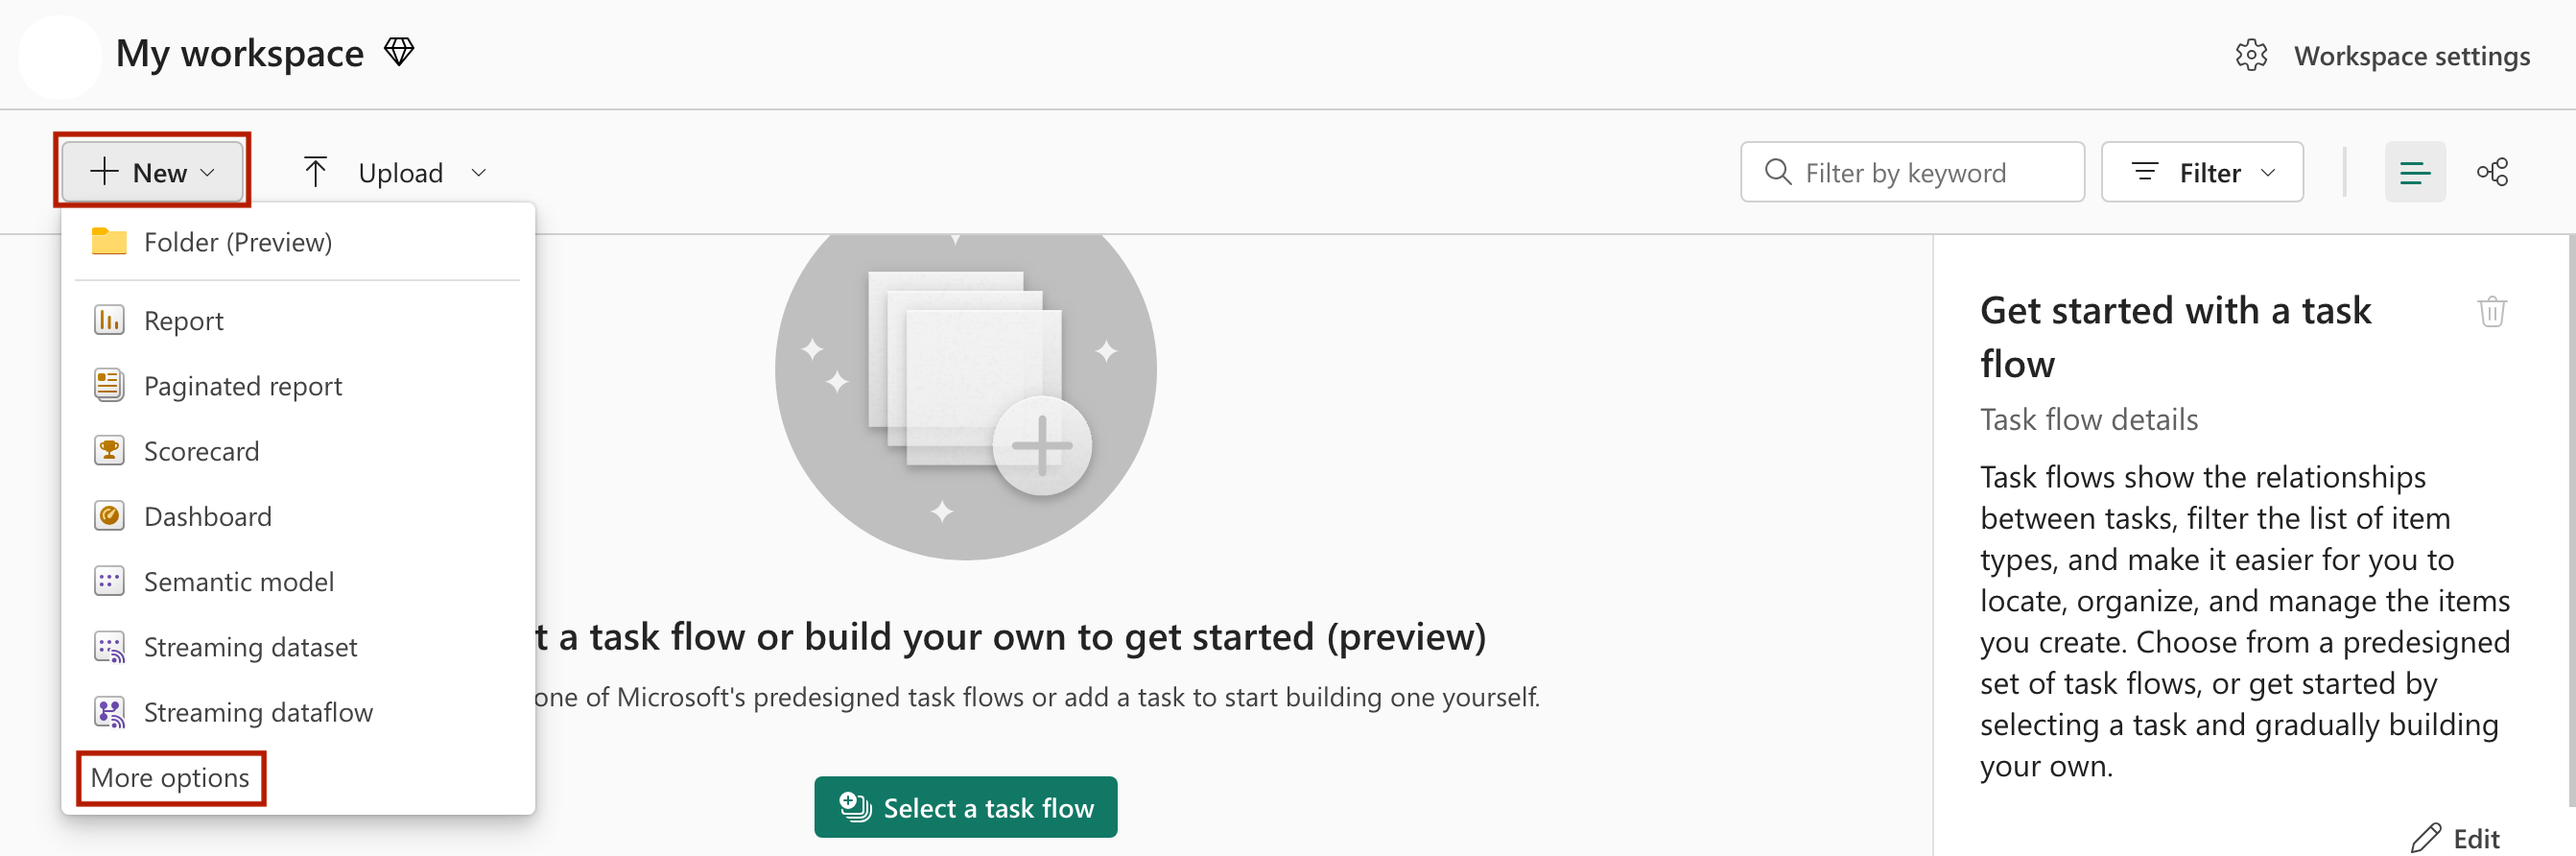Viewport: 2576px width, 856px height.
Task: Select Folder (Preview) from the menu
Action: click(297, 242)
